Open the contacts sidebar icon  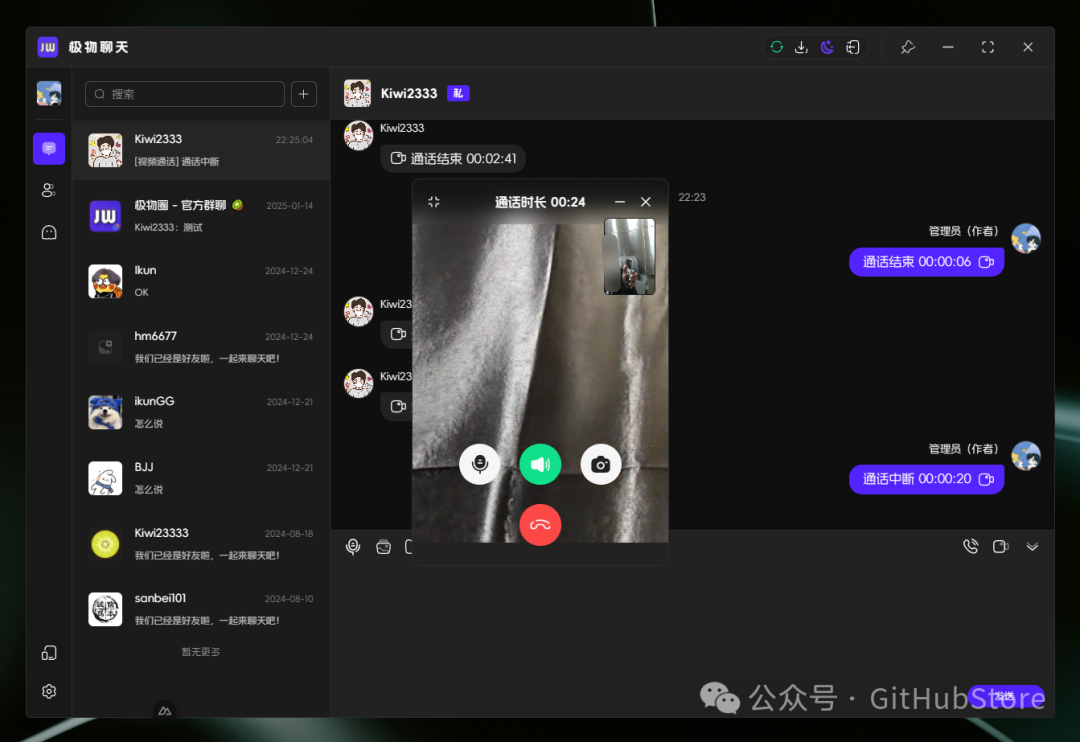[49, 190]
